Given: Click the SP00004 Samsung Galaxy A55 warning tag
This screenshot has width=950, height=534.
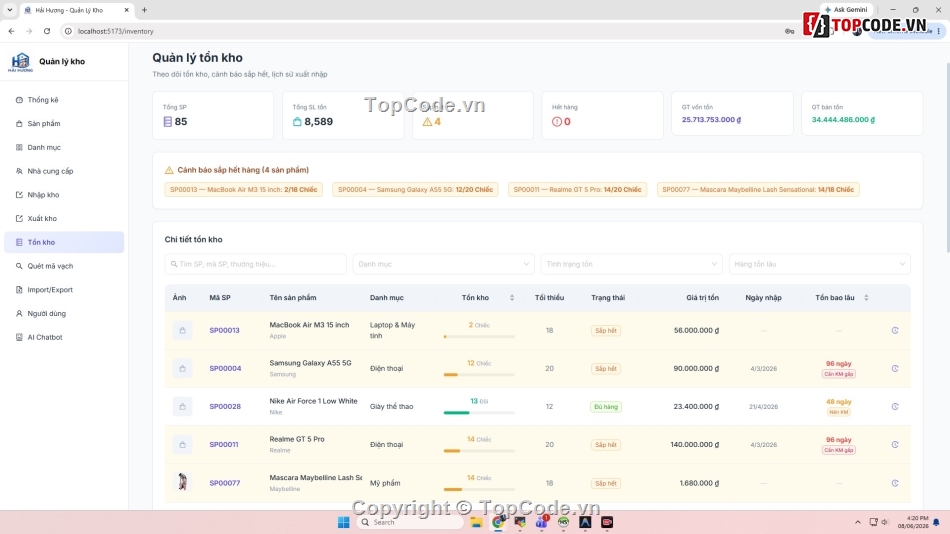Looking at the screenshot, I should [415, 190].
